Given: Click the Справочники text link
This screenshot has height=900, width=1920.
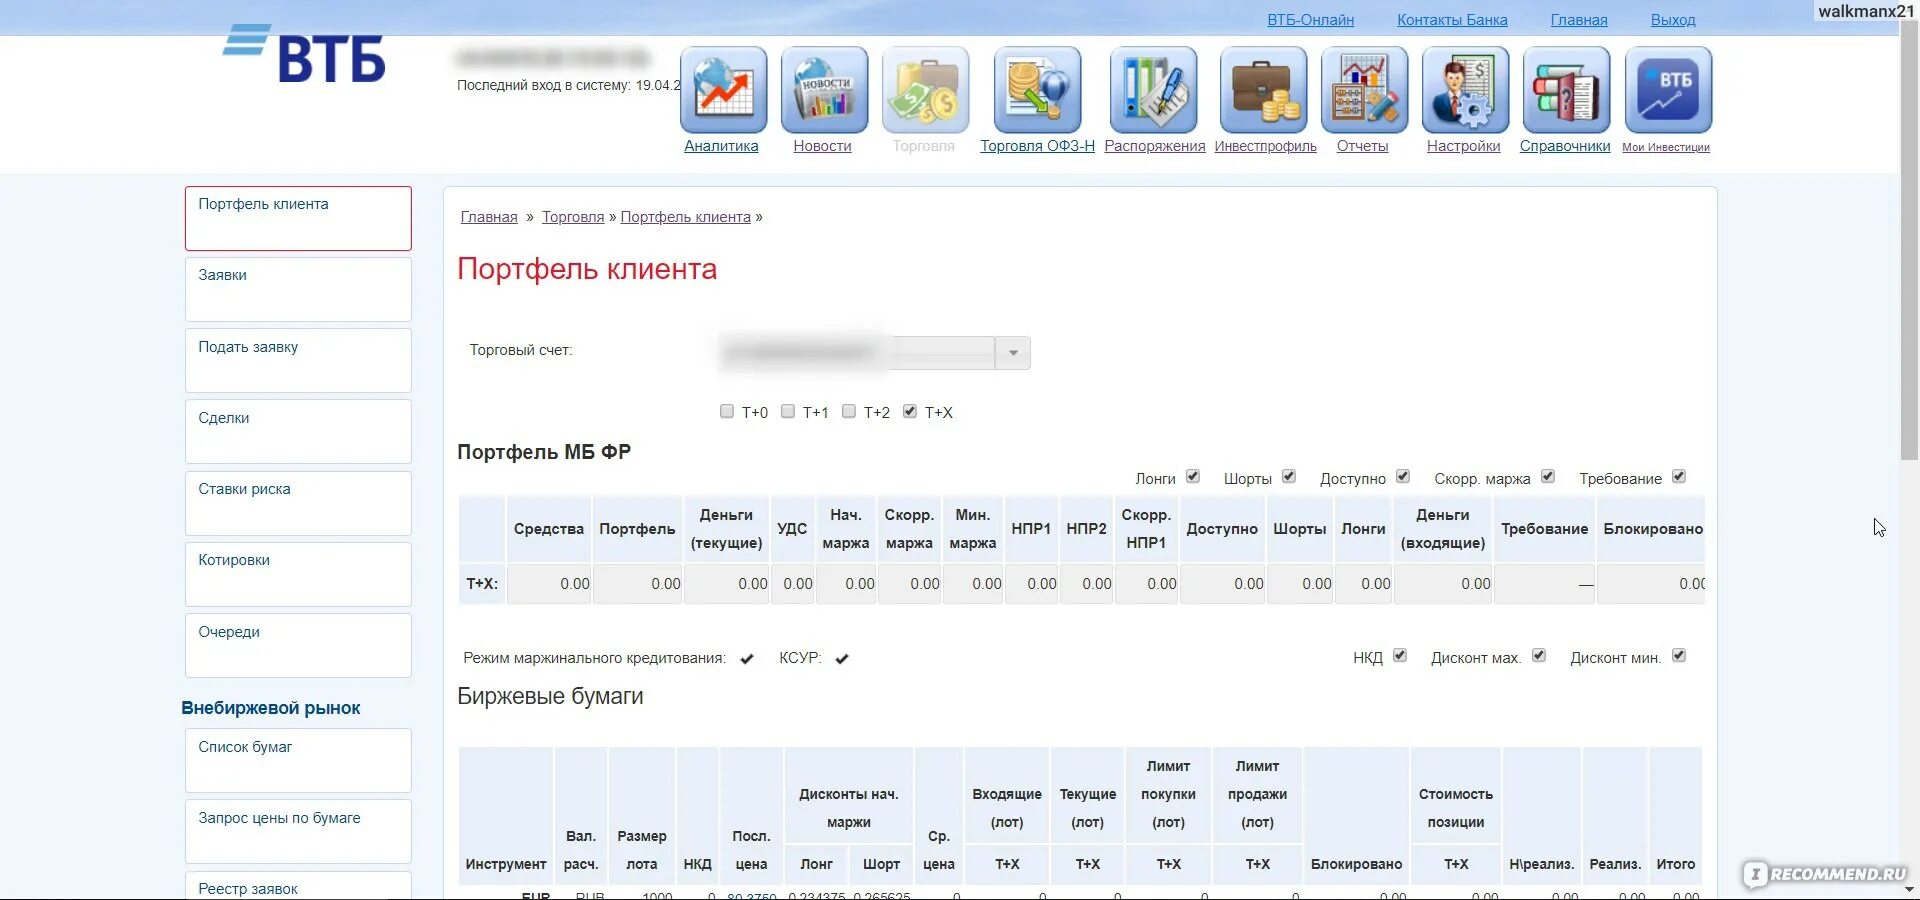Looking at the screenshot, I should pos(1565,146).
